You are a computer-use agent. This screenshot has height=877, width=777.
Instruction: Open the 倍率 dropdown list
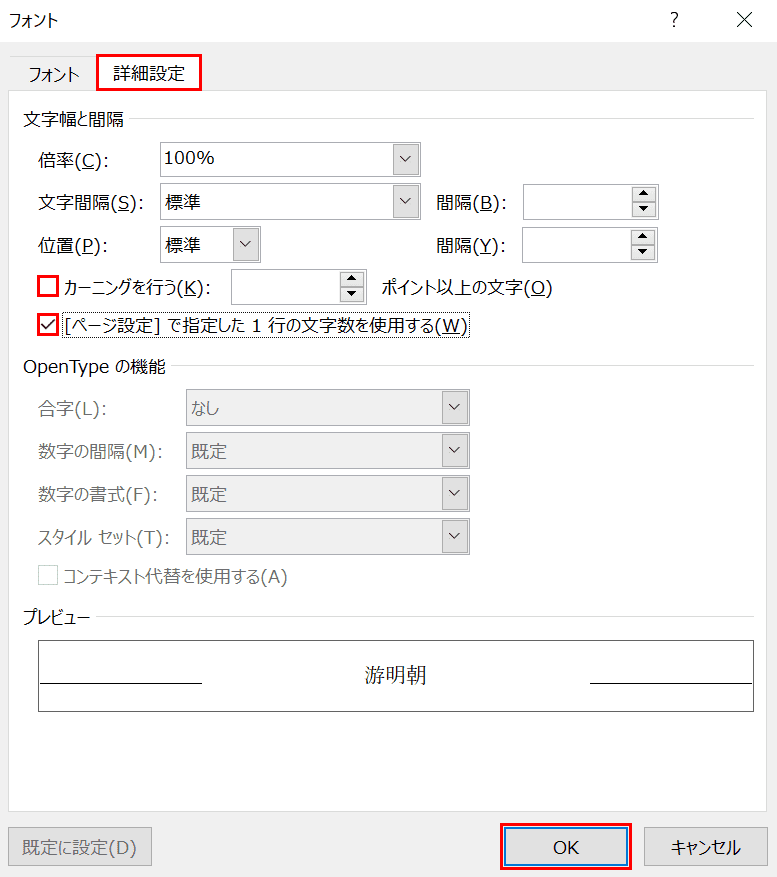[x=406, y=159]
